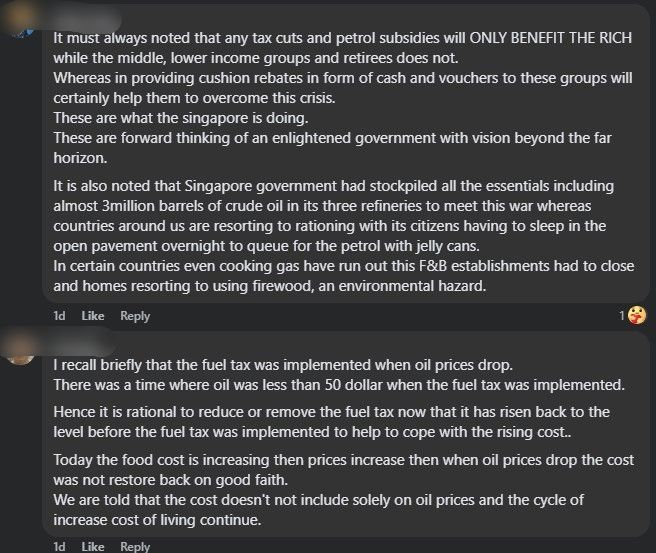The image size is (656, 553).
Task: Like the comment about the fuel tax
Action: (x=92, y=546)
